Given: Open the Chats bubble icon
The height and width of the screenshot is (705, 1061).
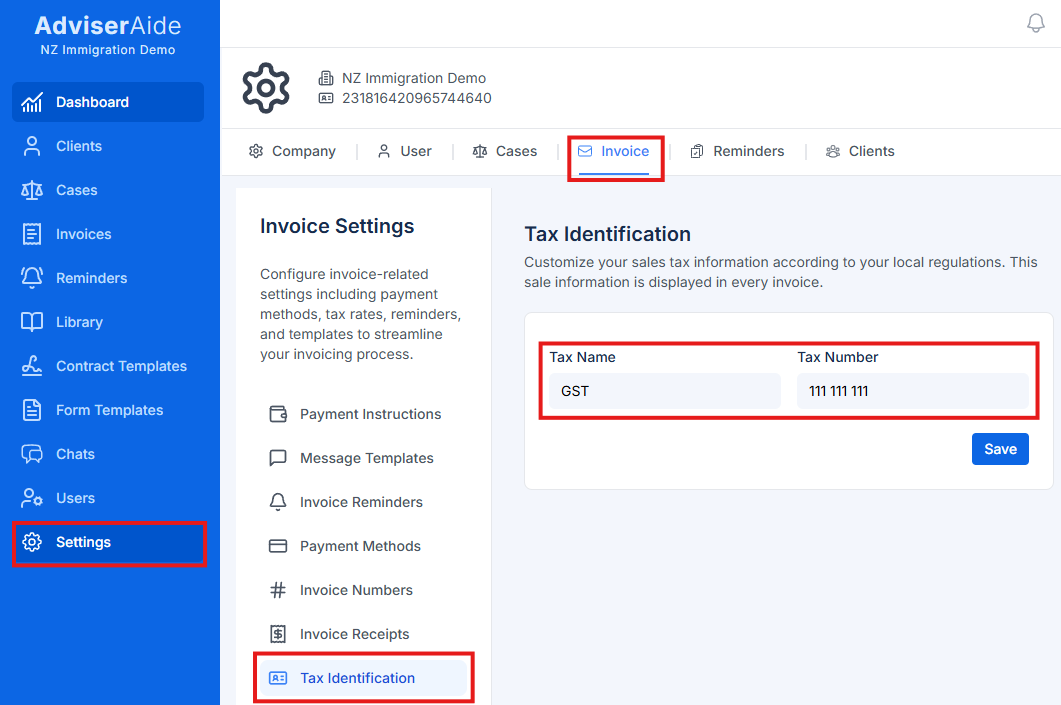Looking at the screenshot, I should pyautogui.click(x=31, y=453).
